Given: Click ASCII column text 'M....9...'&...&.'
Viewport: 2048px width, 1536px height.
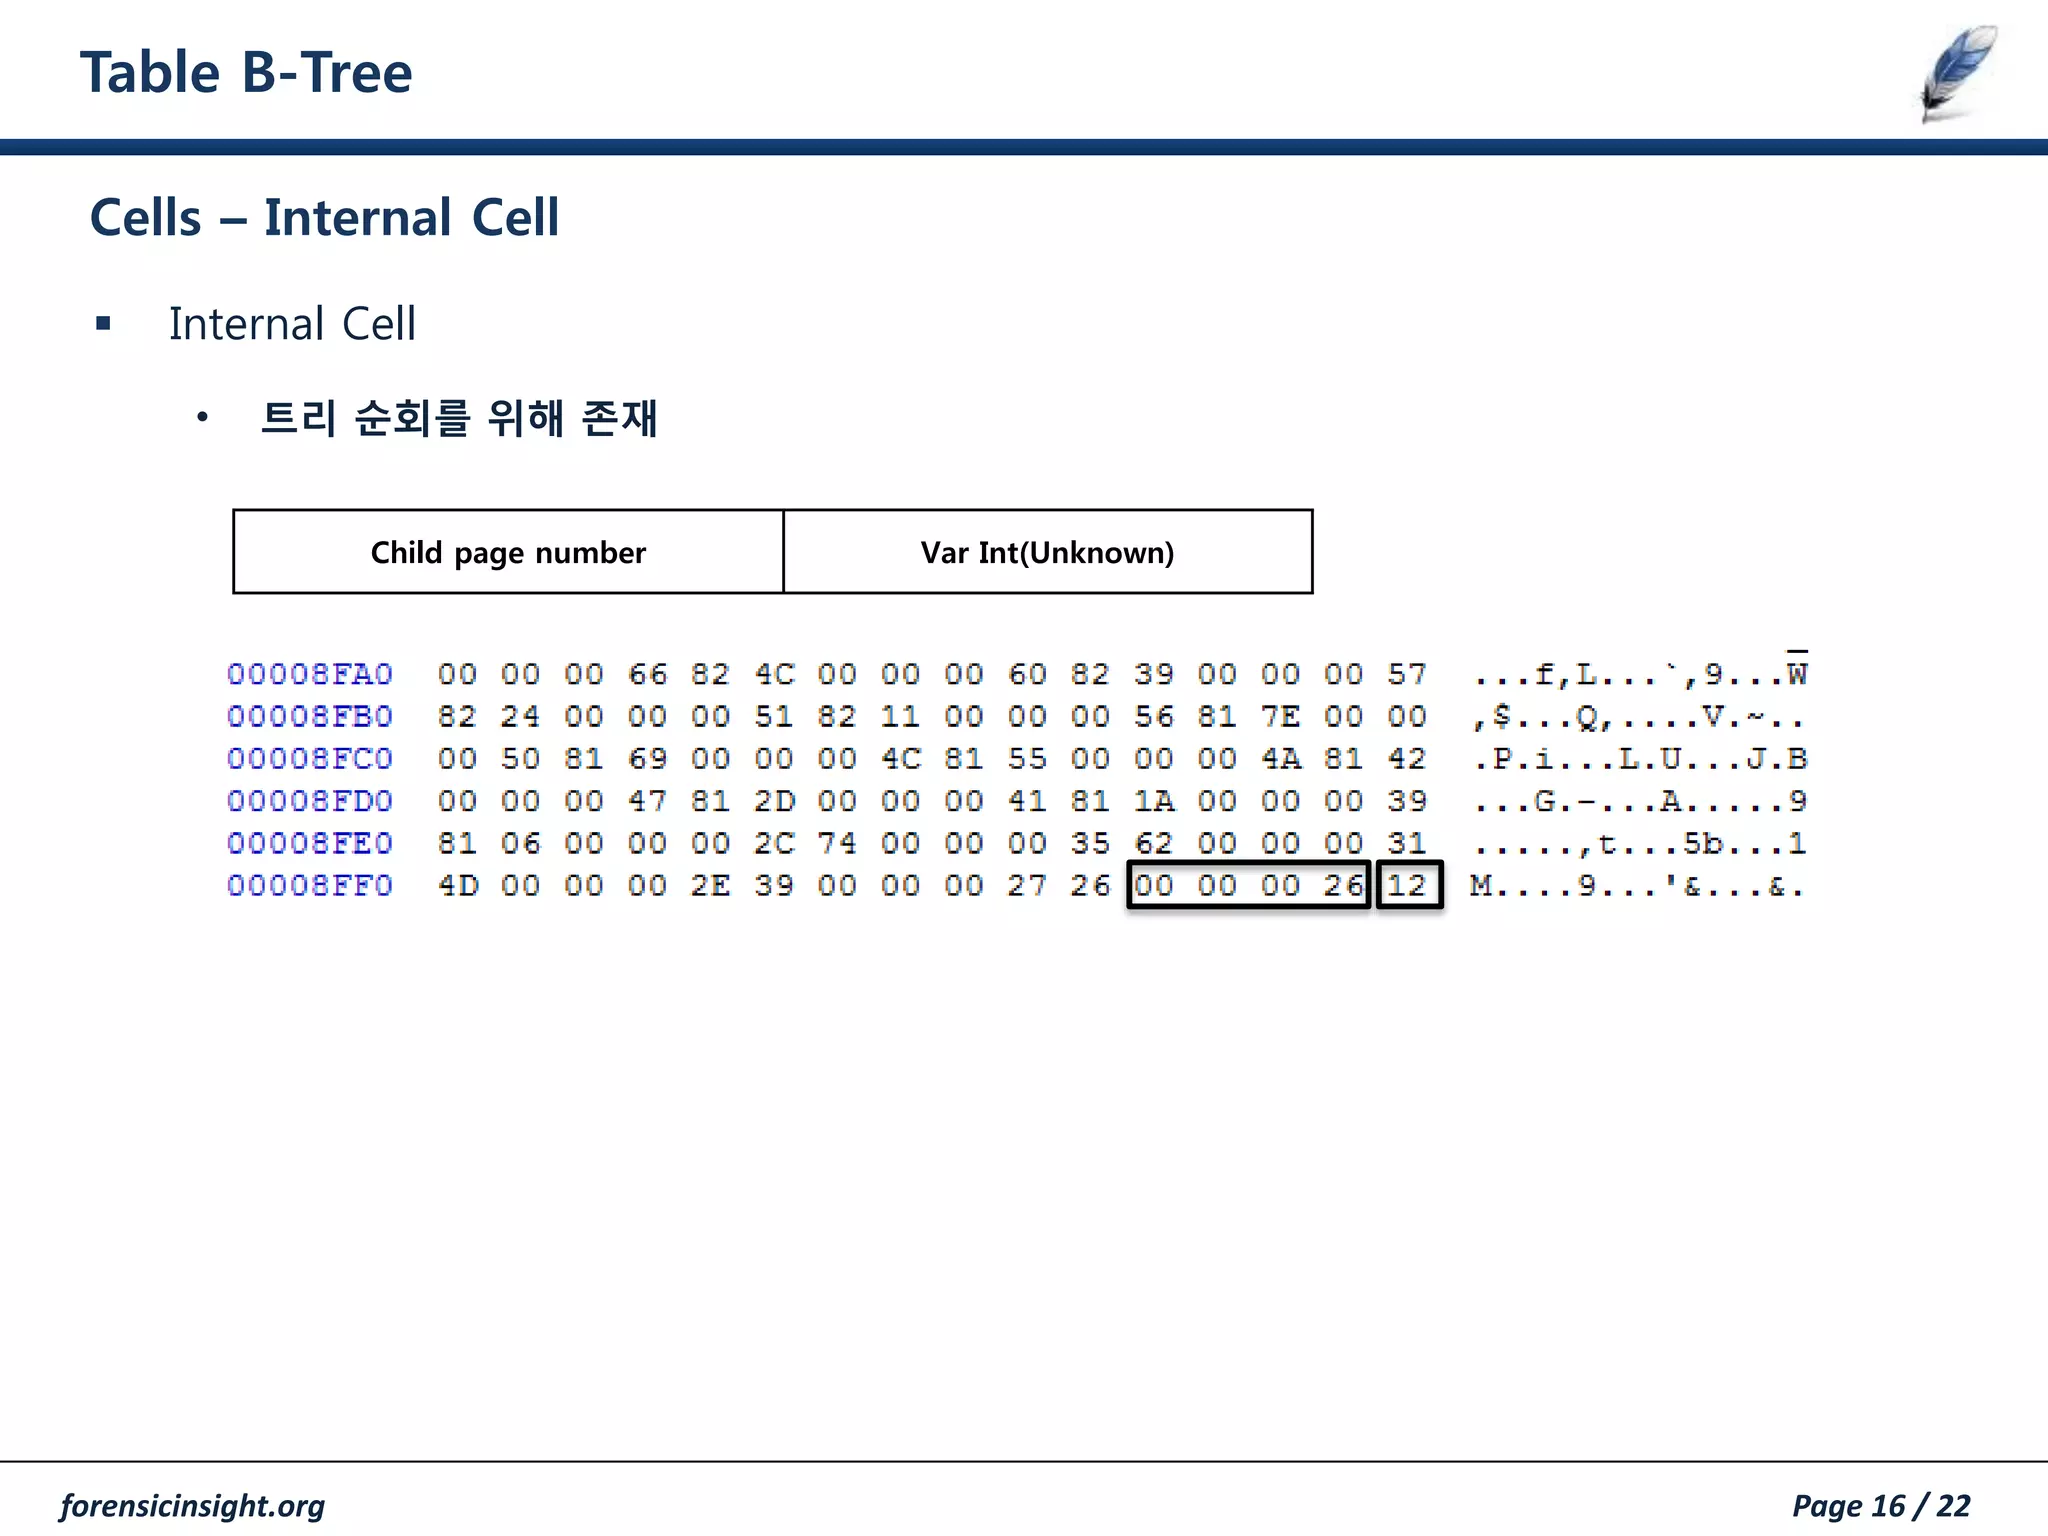Looking at the screenshot, I should [1638, 885].
